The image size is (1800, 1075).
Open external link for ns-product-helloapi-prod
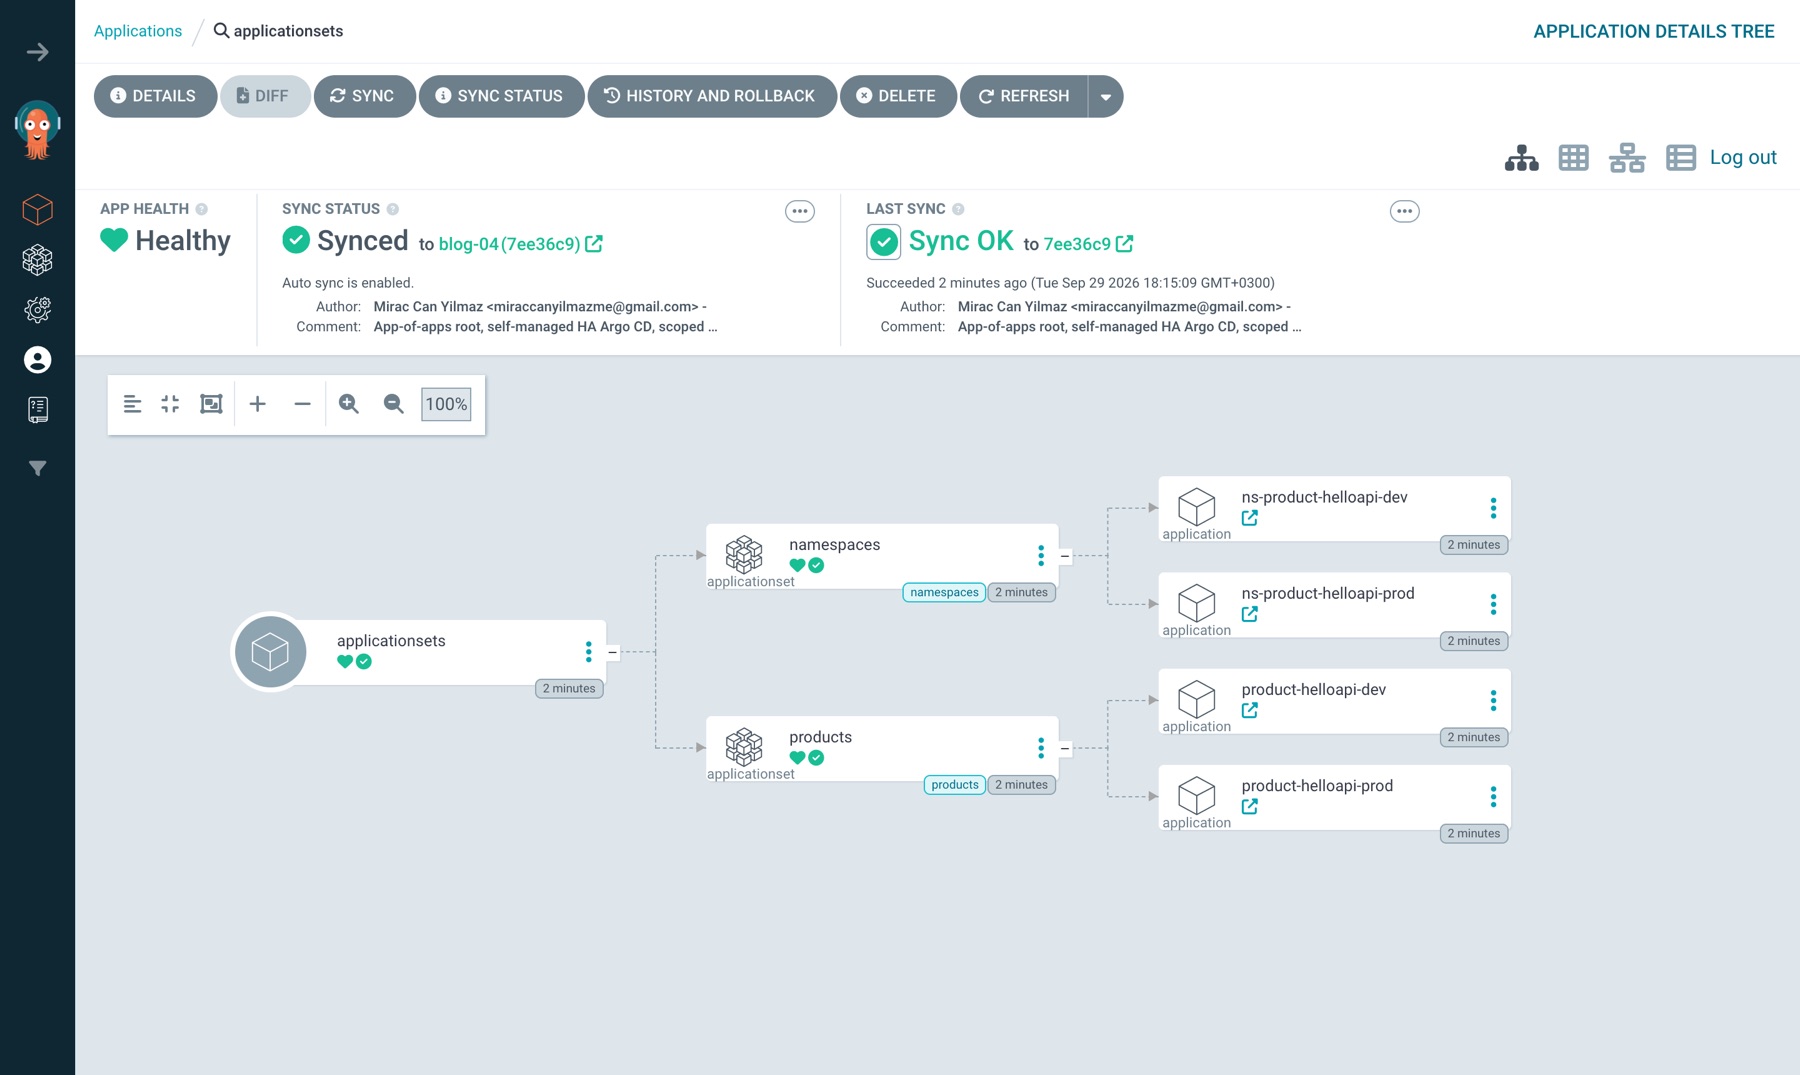click(1250, 614)
